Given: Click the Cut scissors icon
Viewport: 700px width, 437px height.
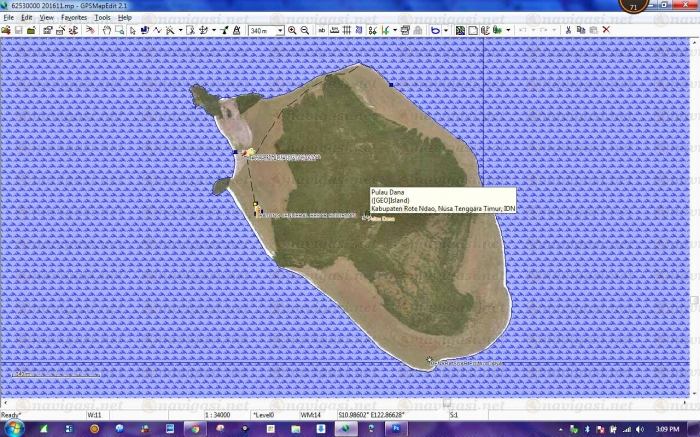Looking at the screenshot, I should [568, 30].
